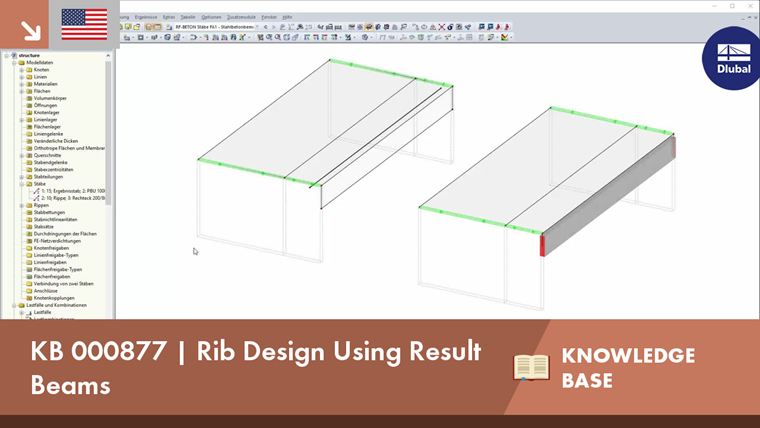
Task: Select member 1 Ergebnisstab entry
Action: click(73, 191)
